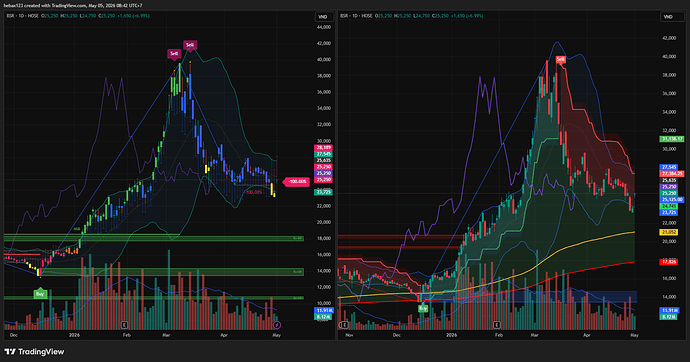Click the Feb date on left chart time axis

coord(127,335)
